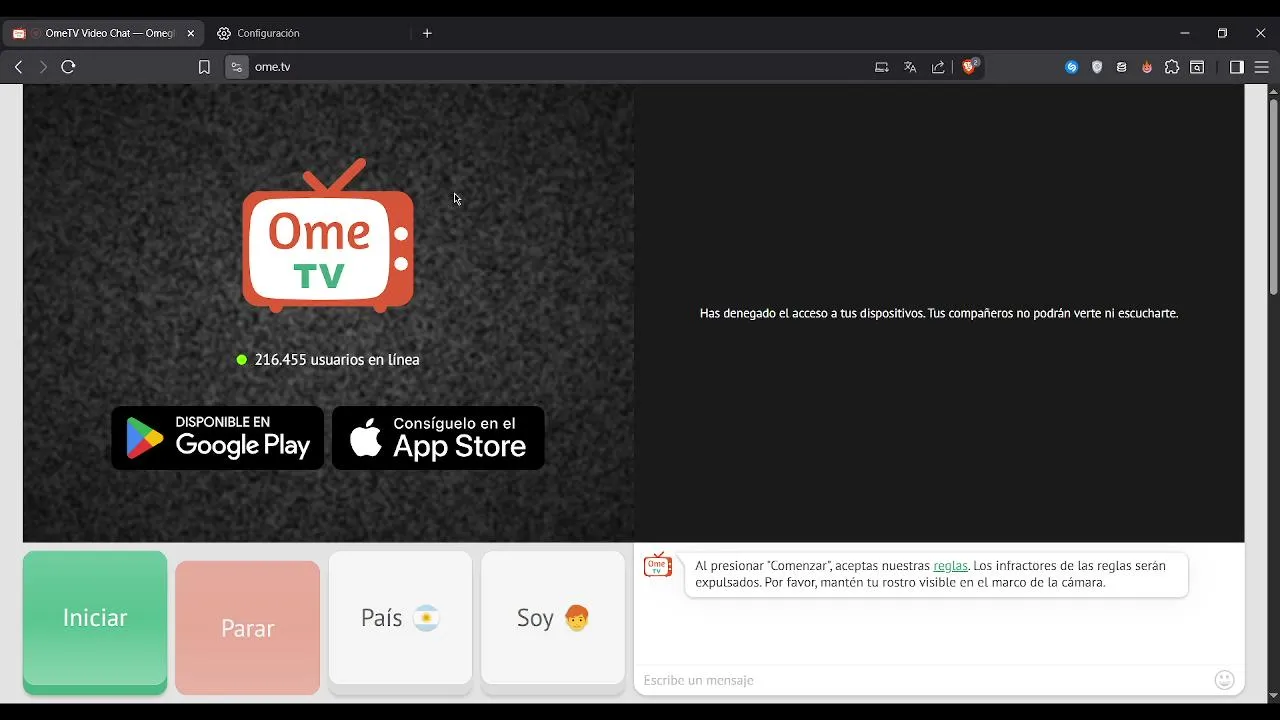Click the share page icon

(x=938, y=67)
